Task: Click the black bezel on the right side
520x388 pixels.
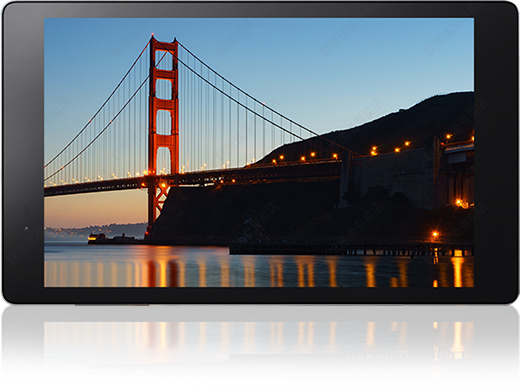Action: [496, 153]
